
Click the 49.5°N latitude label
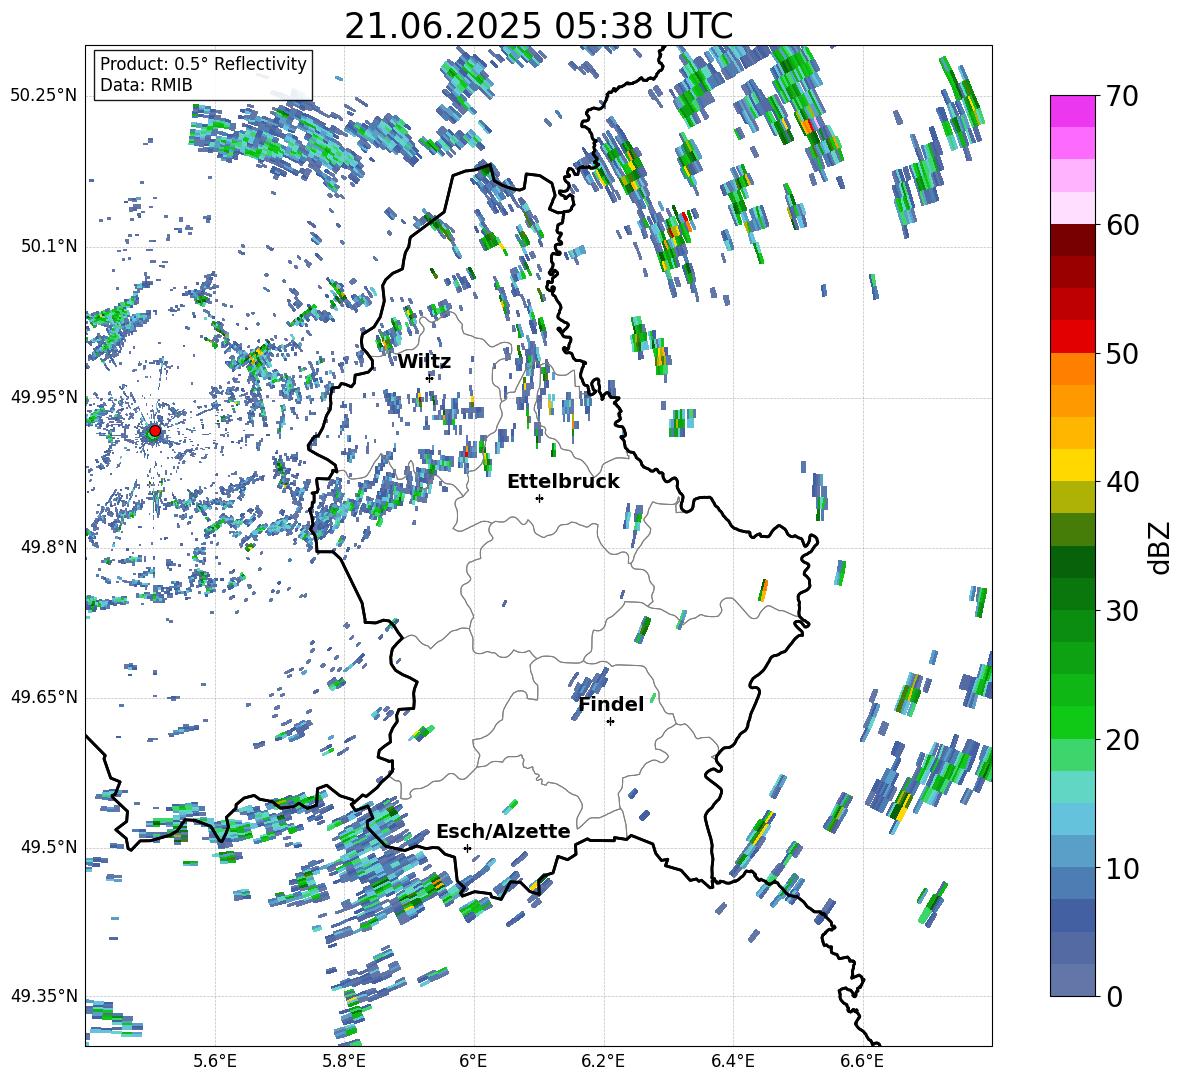[x=48, y=847]
